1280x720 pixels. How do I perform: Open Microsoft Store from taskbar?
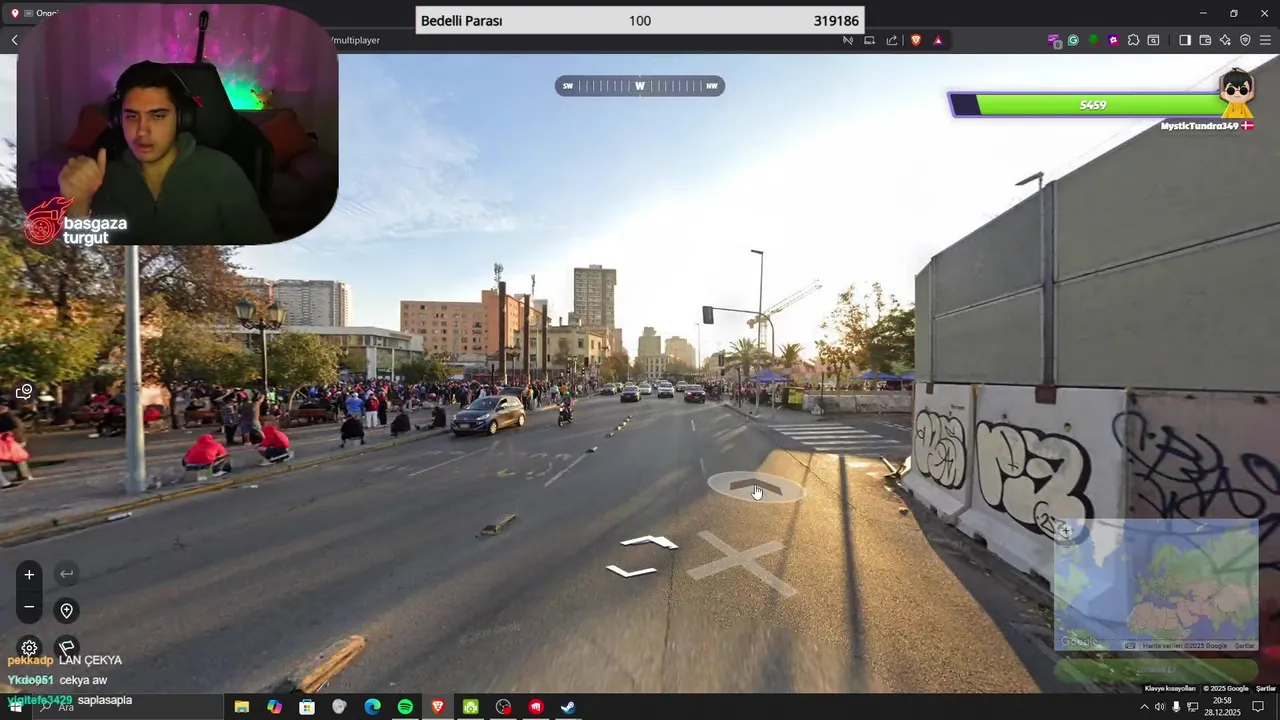coord(307,707)
